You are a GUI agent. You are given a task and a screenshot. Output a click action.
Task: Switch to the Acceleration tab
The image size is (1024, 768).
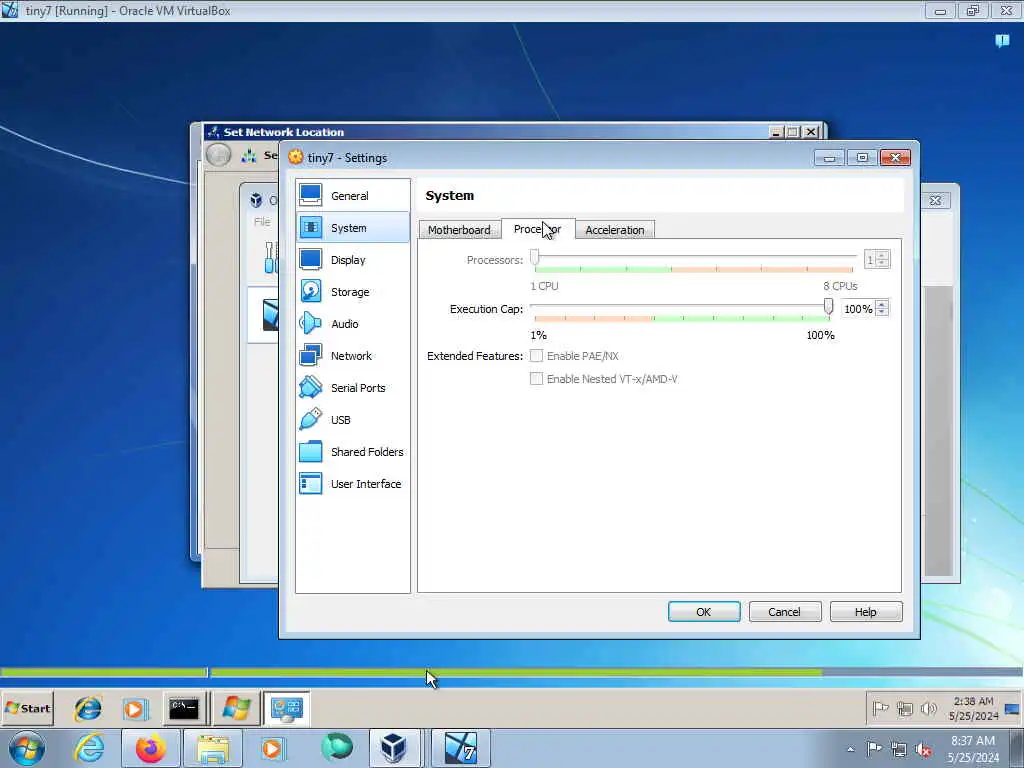tap(615, 230)
